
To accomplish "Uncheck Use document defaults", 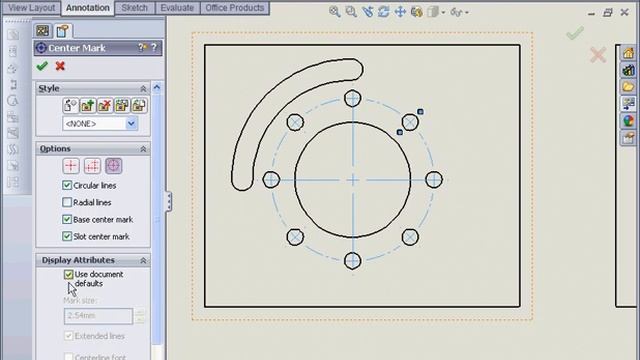I will 69,274.
